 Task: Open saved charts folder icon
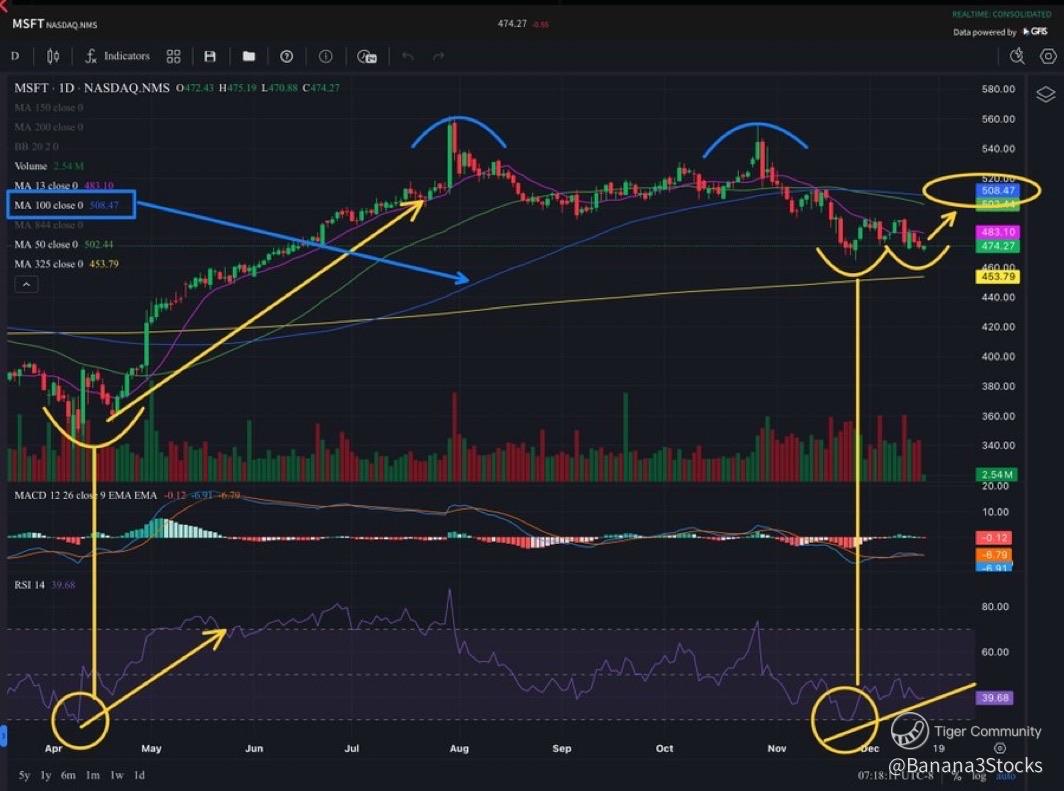[x=249, y=56]
